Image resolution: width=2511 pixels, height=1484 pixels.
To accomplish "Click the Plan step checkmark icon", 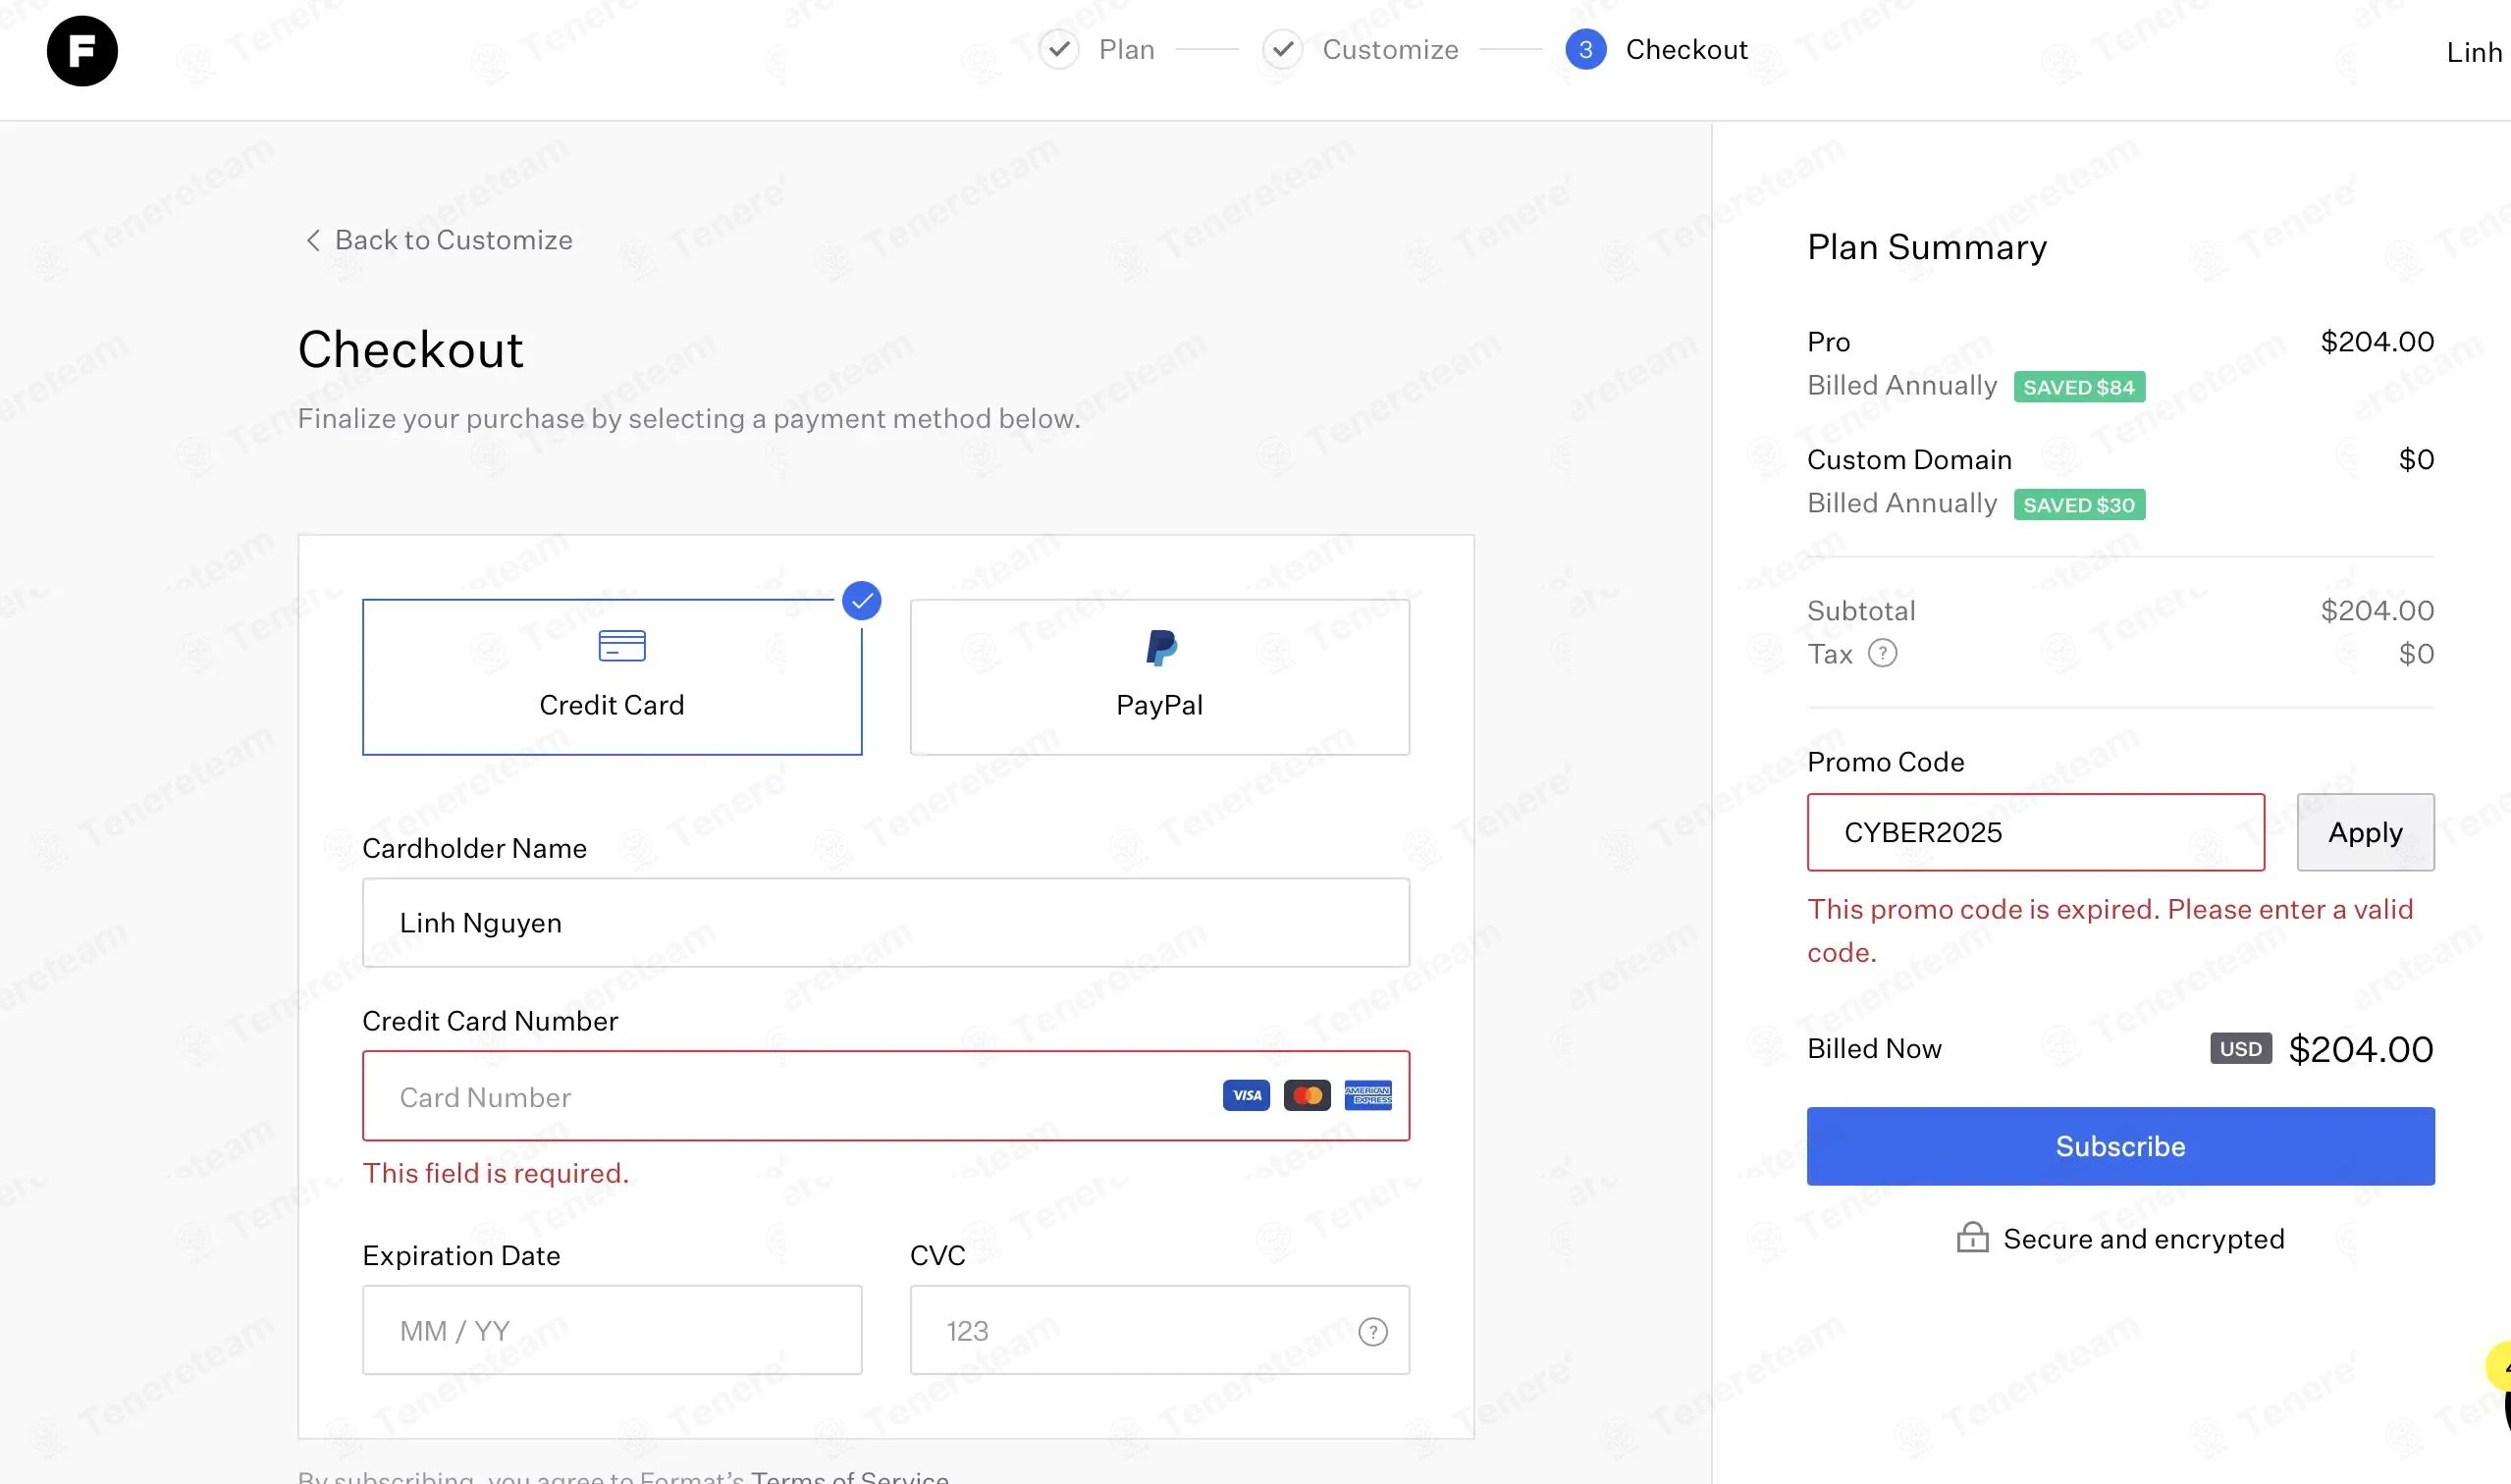I will (1058, 49).
